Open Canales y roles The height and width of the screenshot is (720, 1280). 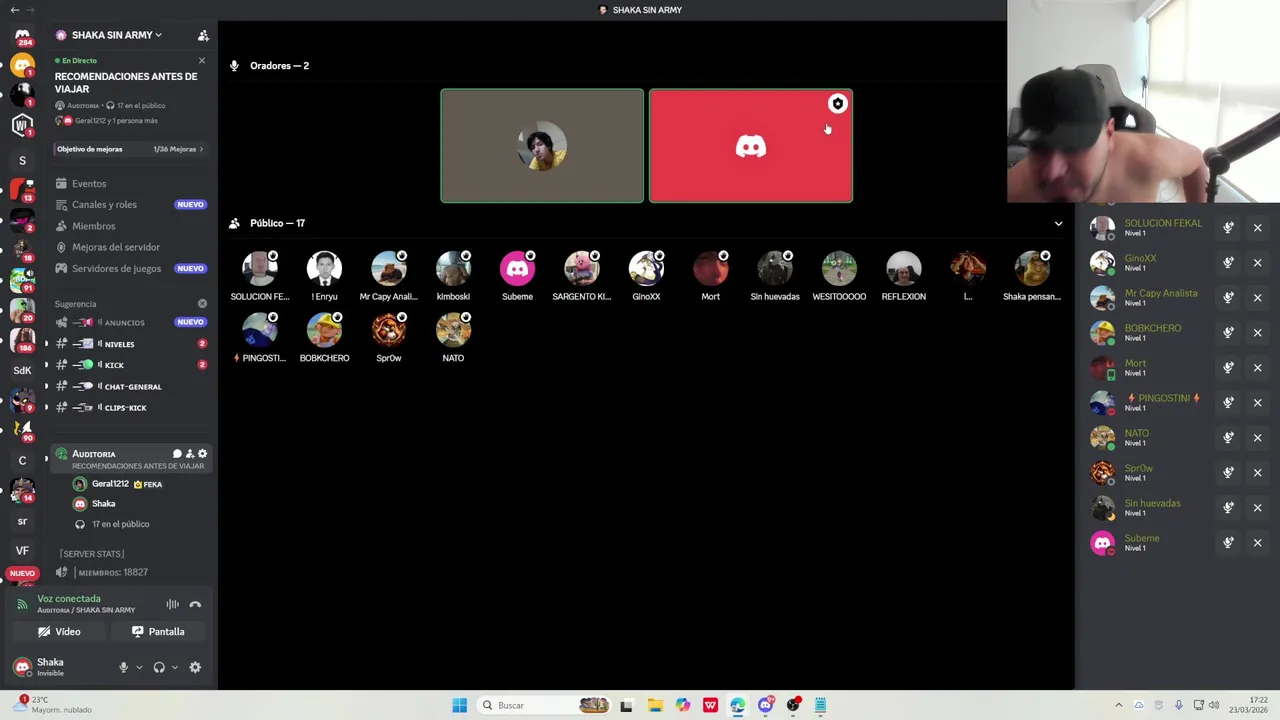click(x=130, y=205)
